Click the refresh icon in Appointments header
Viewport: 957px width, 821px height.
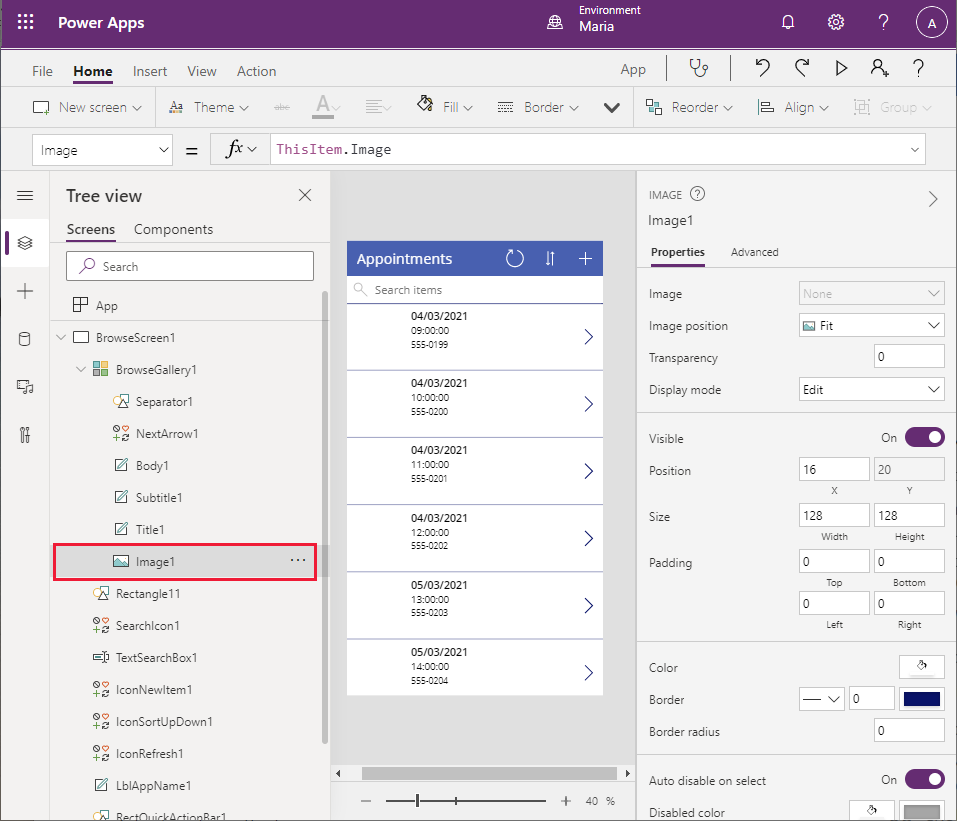(x=514, y=259)
